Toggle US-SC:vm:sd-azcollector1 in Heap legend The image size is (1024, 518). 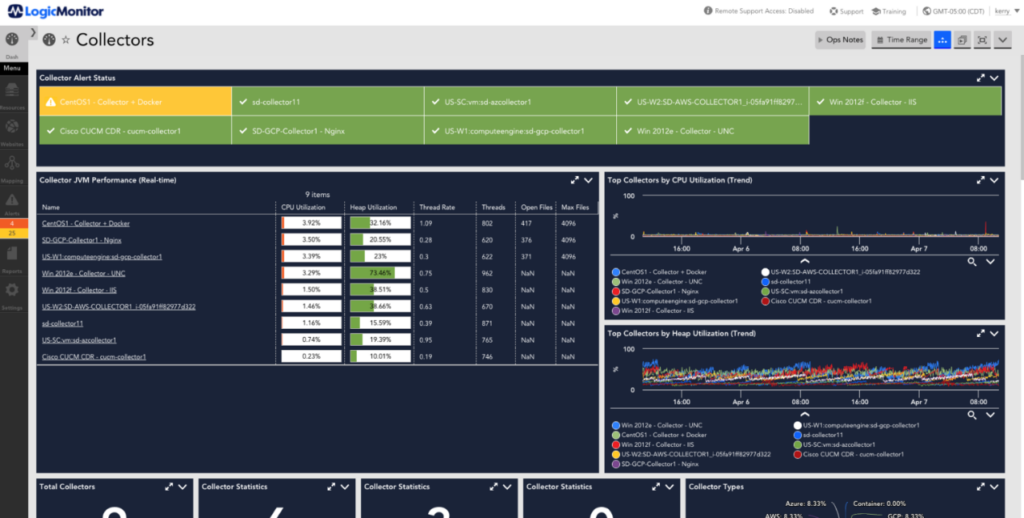click(834, 444)
